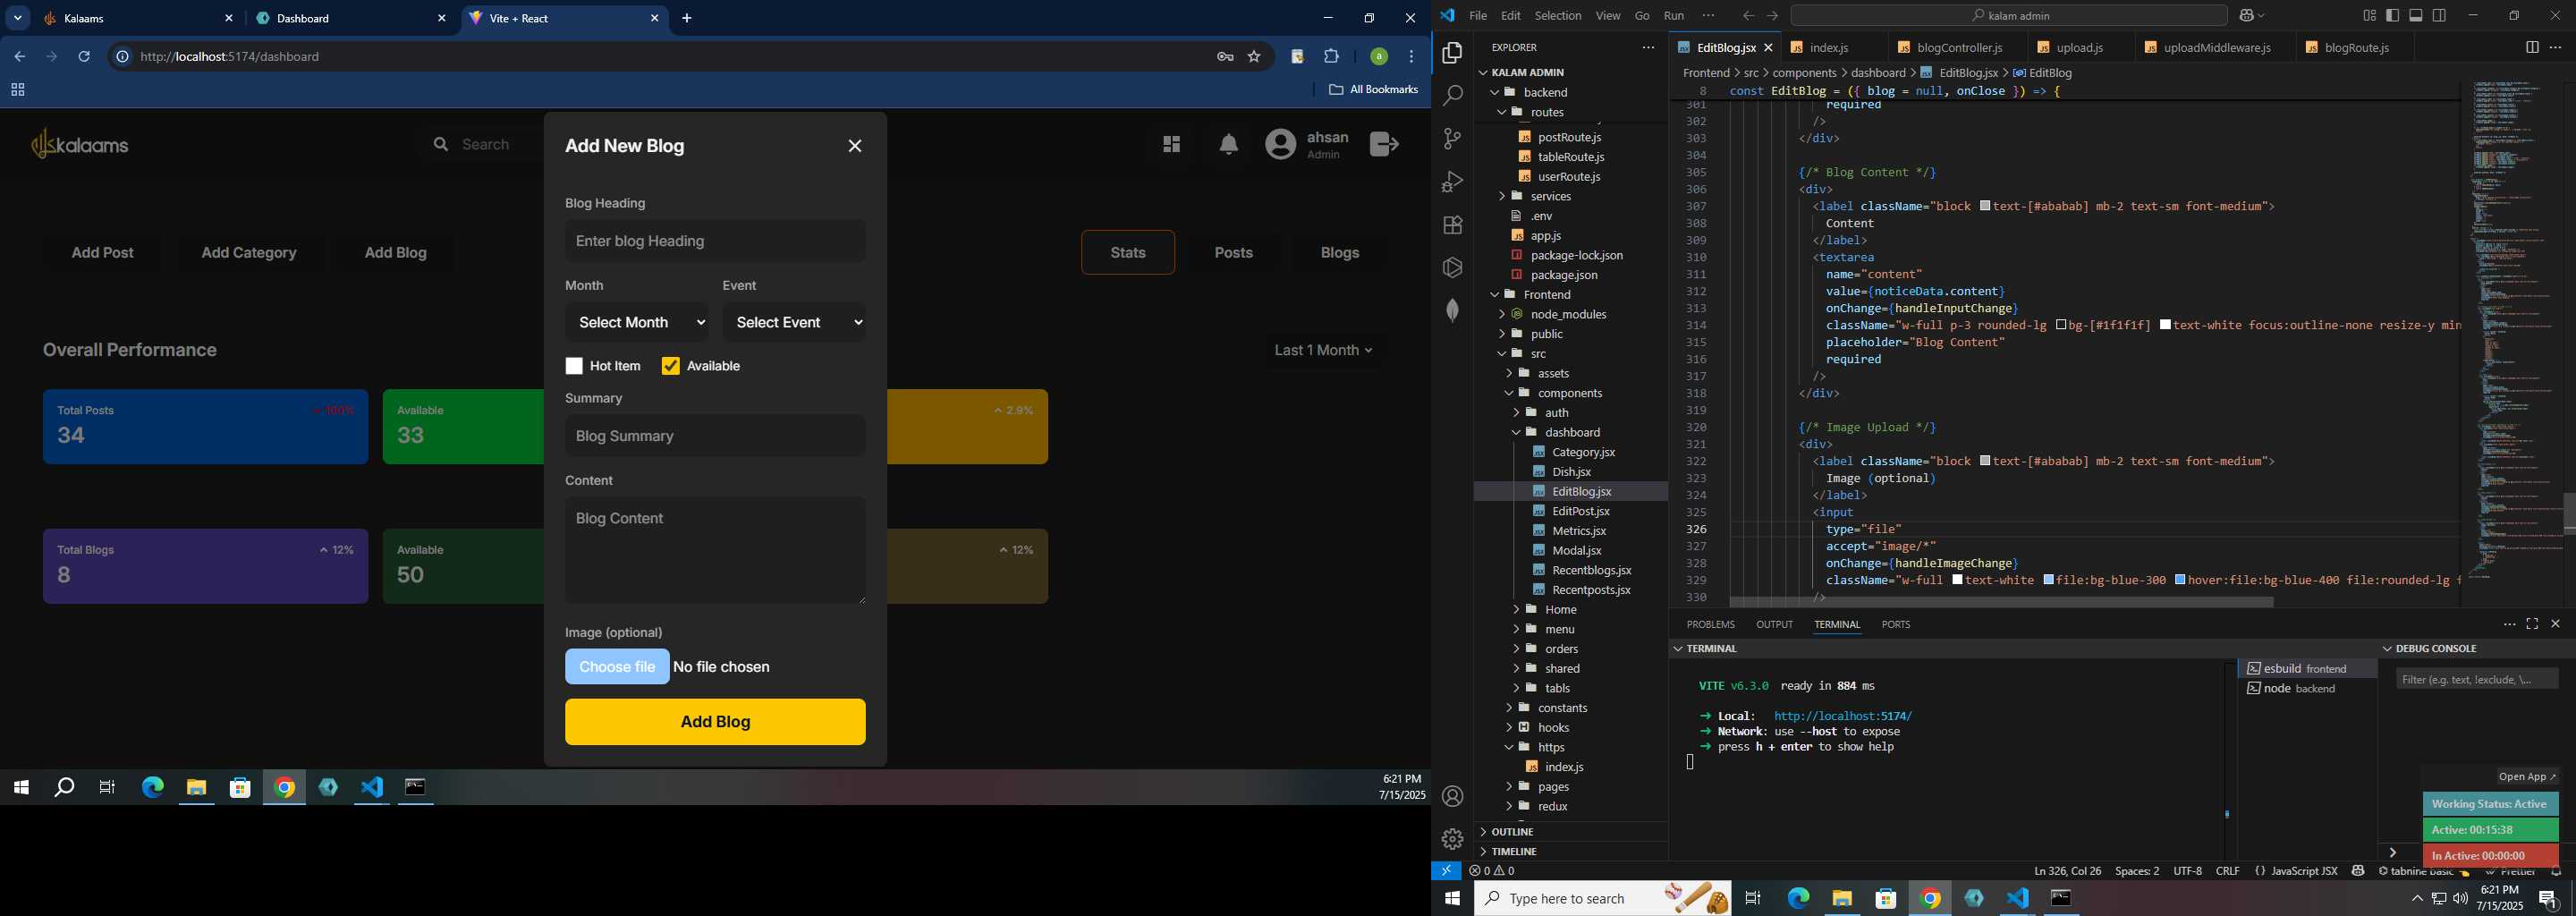Open VS Code Search view icon
This screenshot has height=916, width=2576.
(x=1452, y=96)
